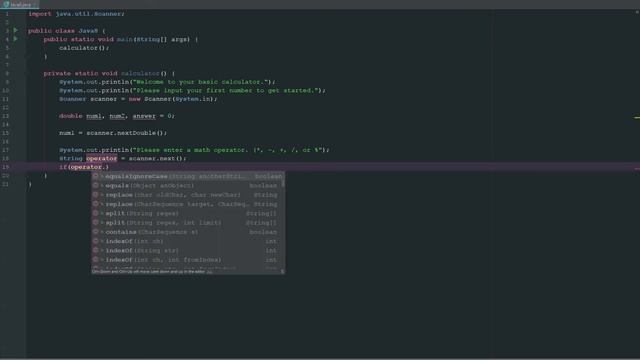640x360 pixels.
Task: Click highlighted operator variable on line 18
Action: [x=102, y=159]
